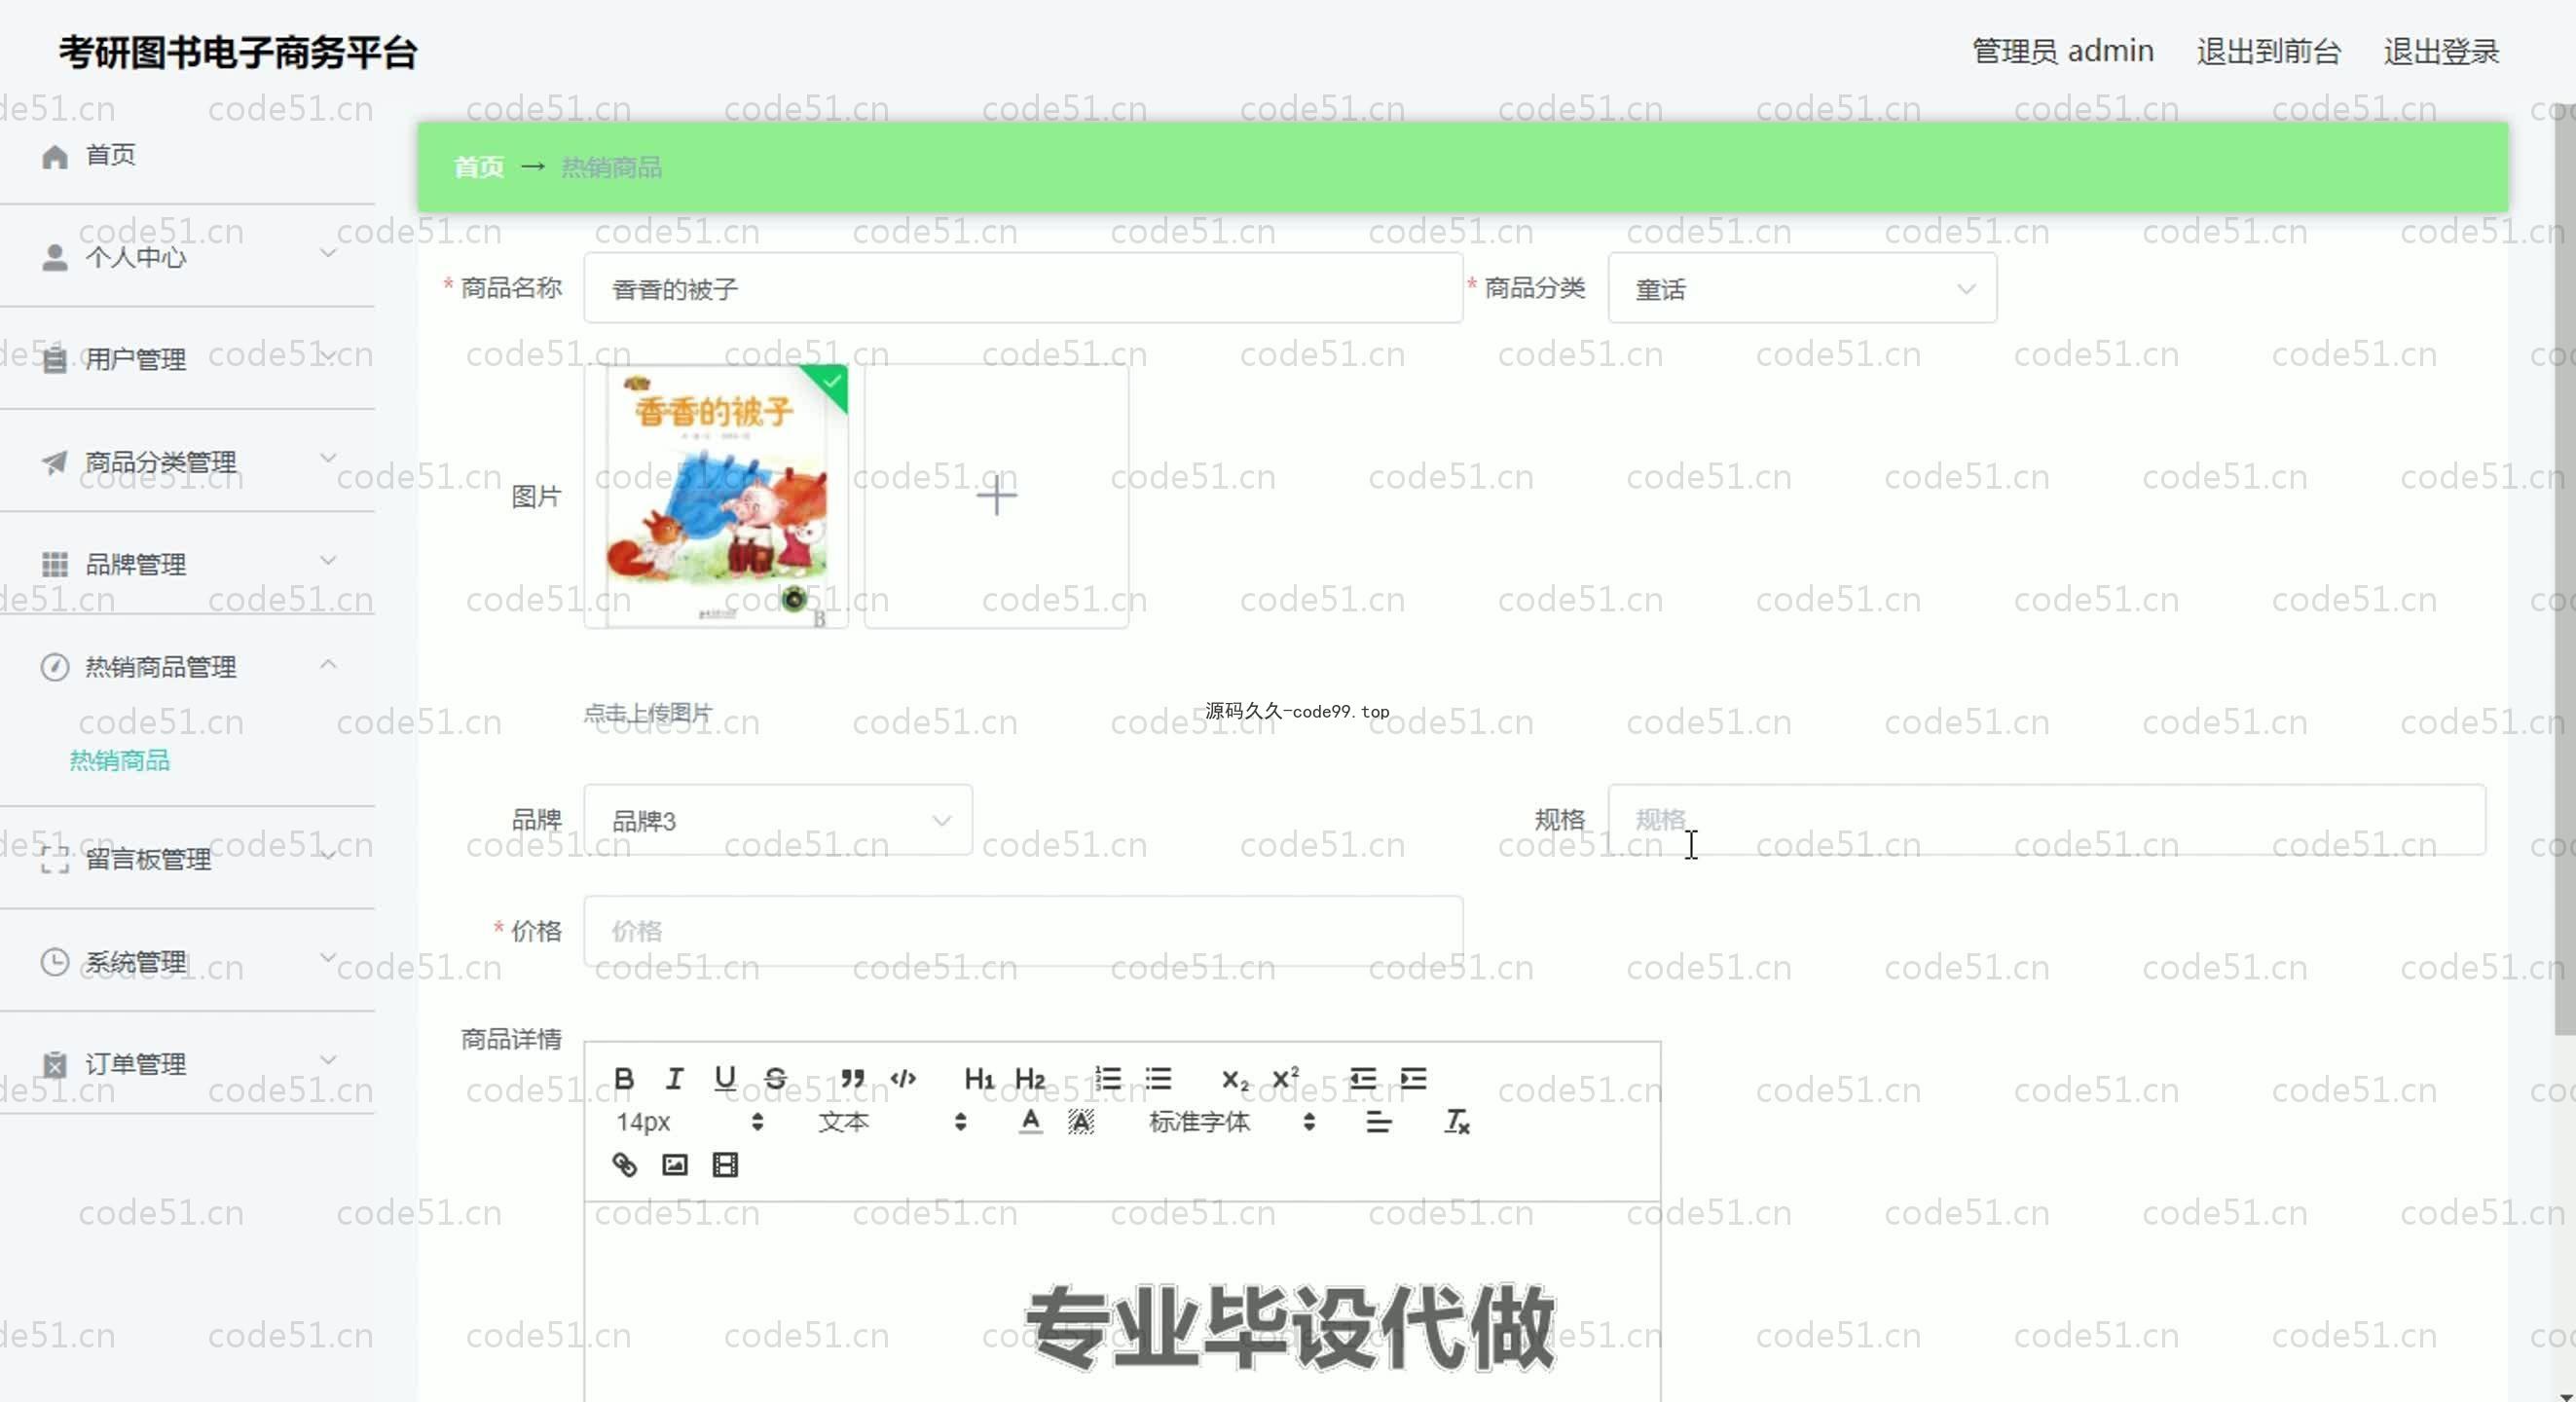This screenshot has width=2576, height=1402.
Task: Select the uploaded 香香的被子 book cover thumbnail
Action: (716, 496)
